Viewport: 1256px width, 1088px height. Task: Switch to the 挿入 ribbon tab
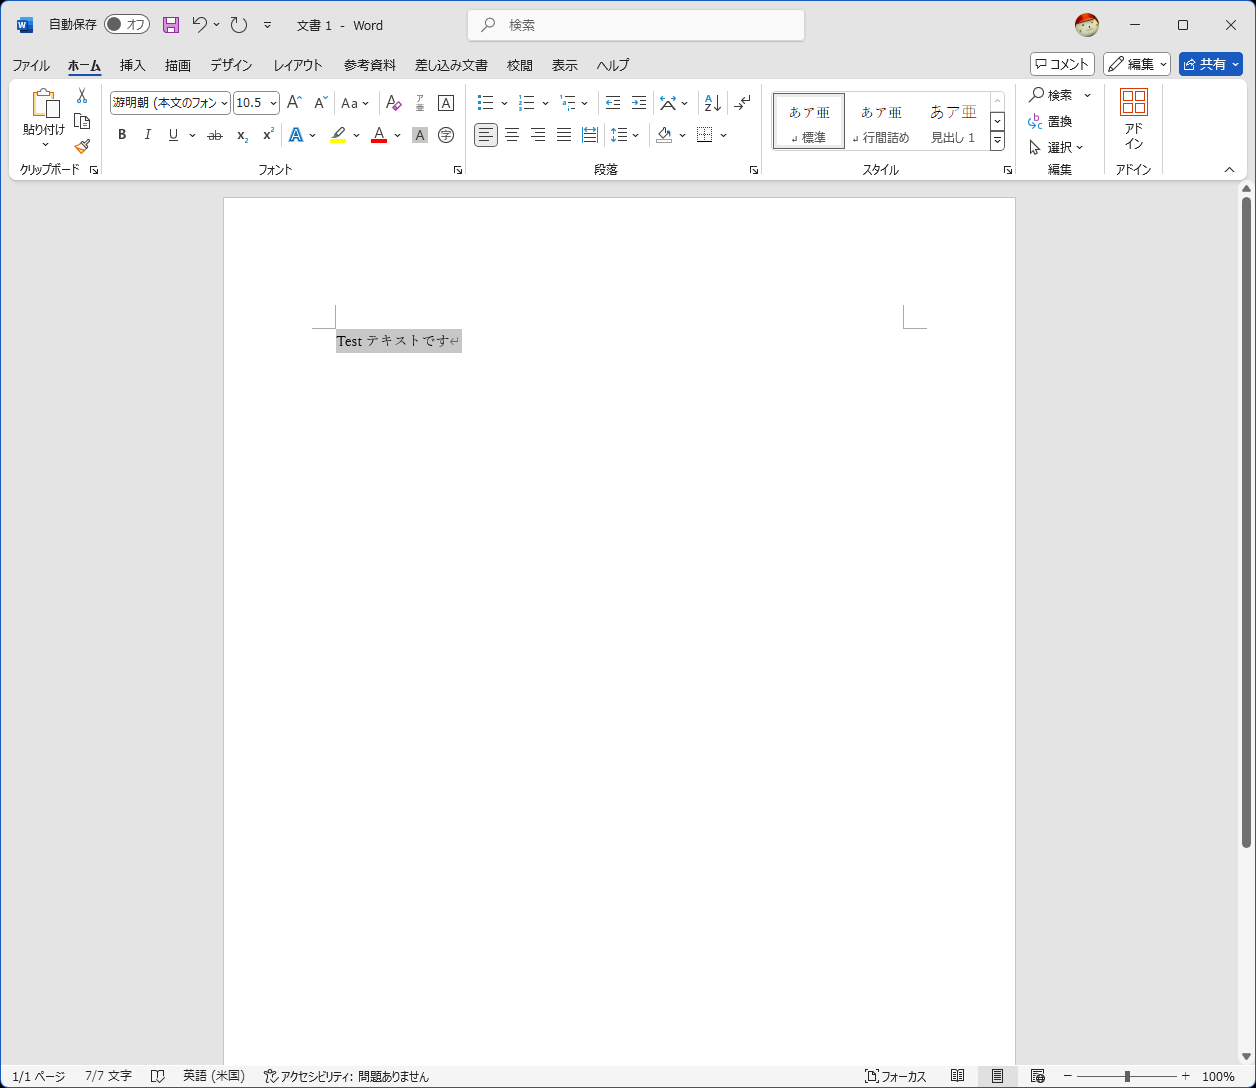coord(132,65)
